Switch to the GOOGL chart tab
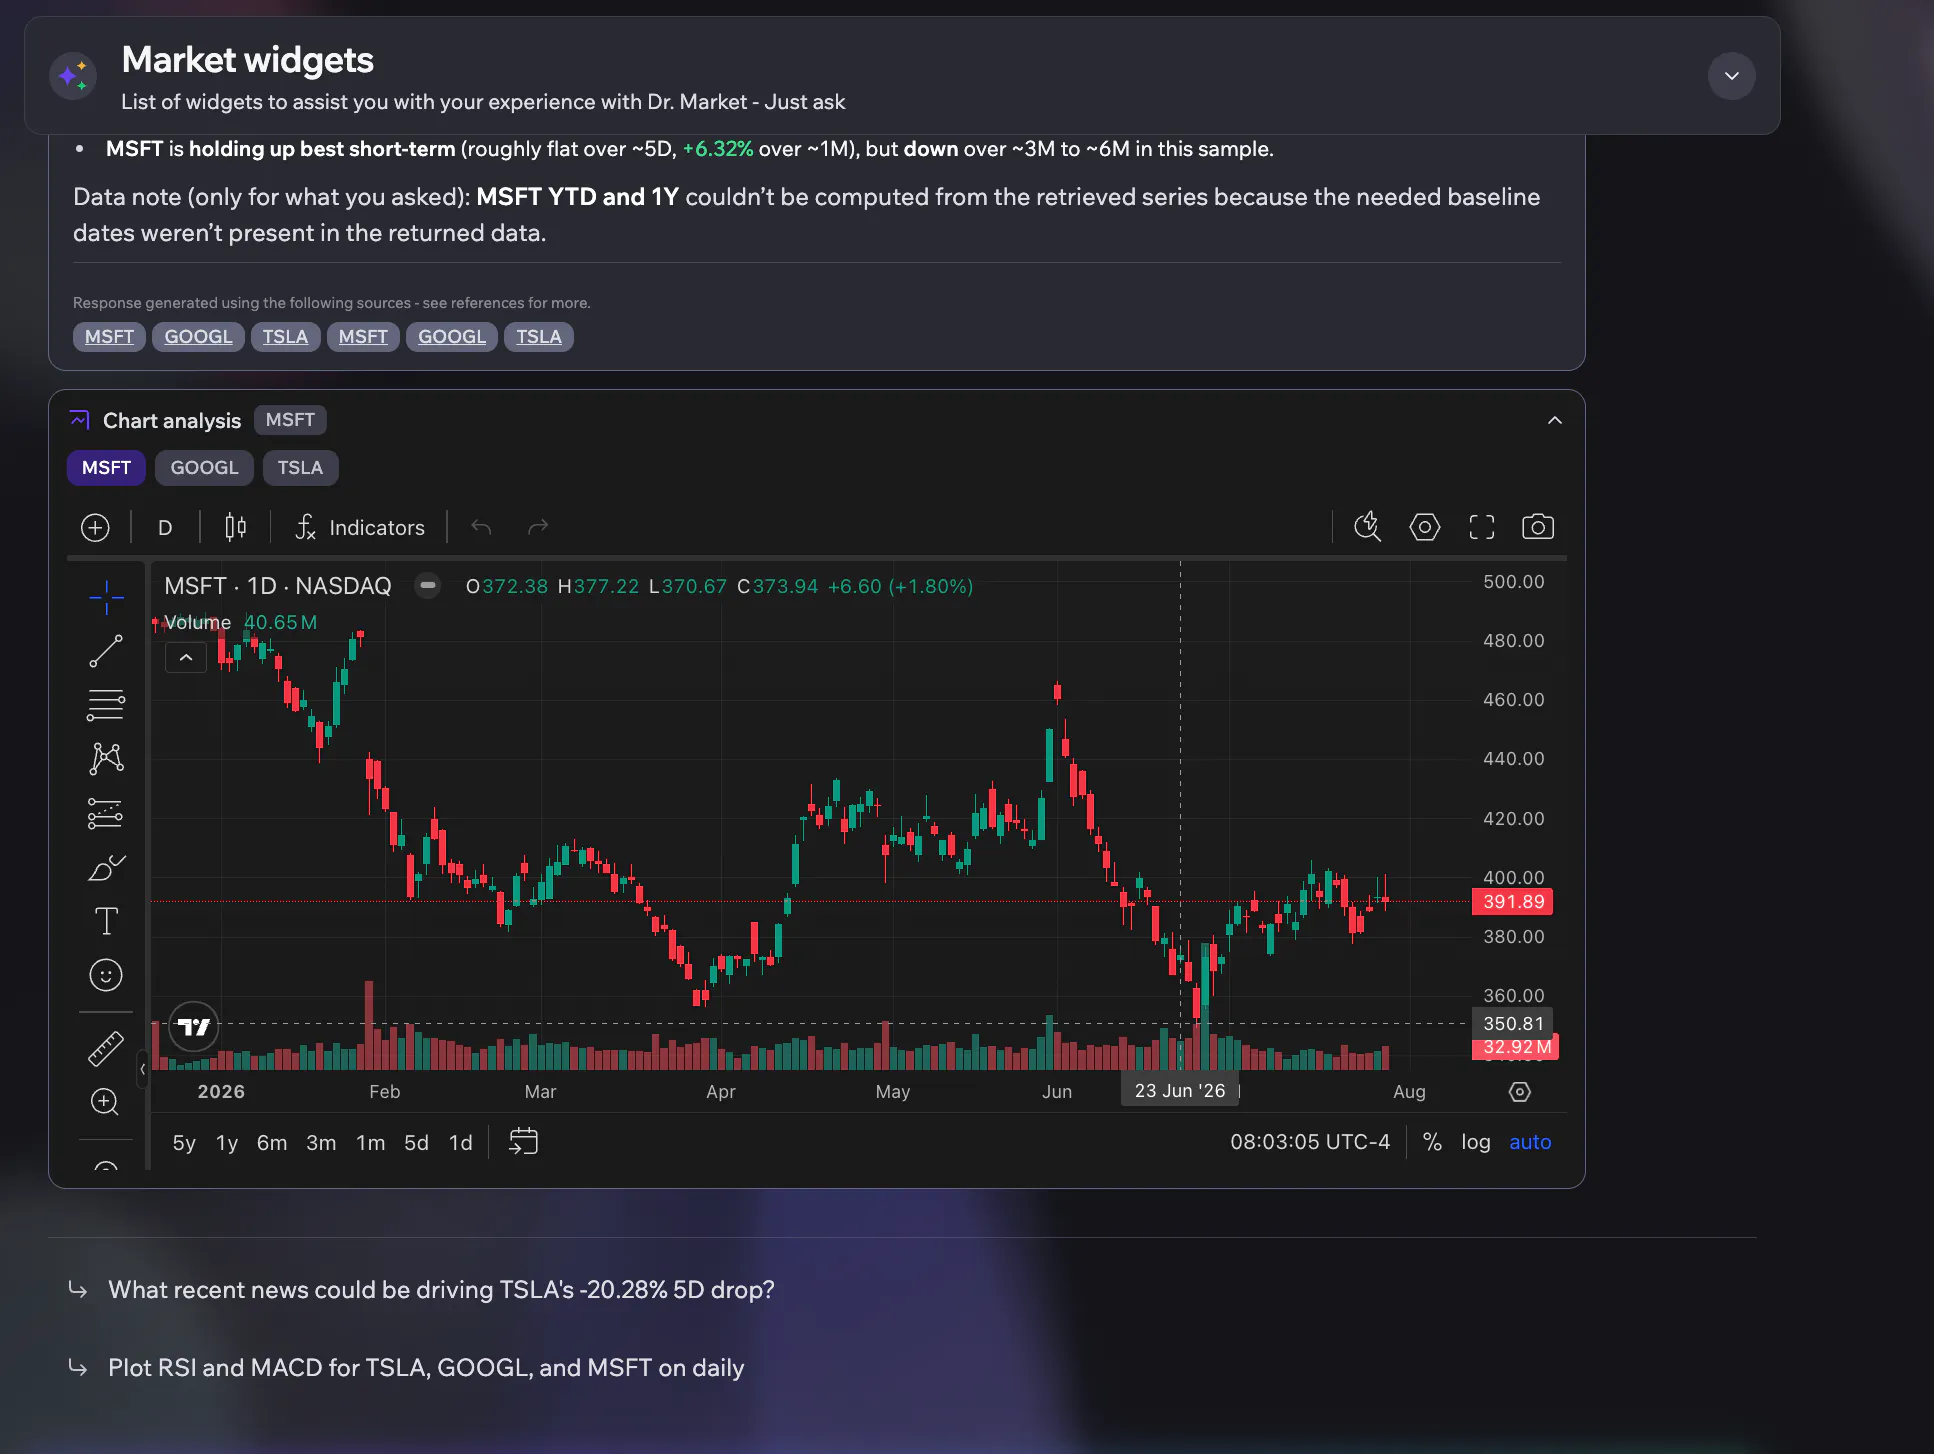Screen dimensions: 1934x1454 [204, 468]
